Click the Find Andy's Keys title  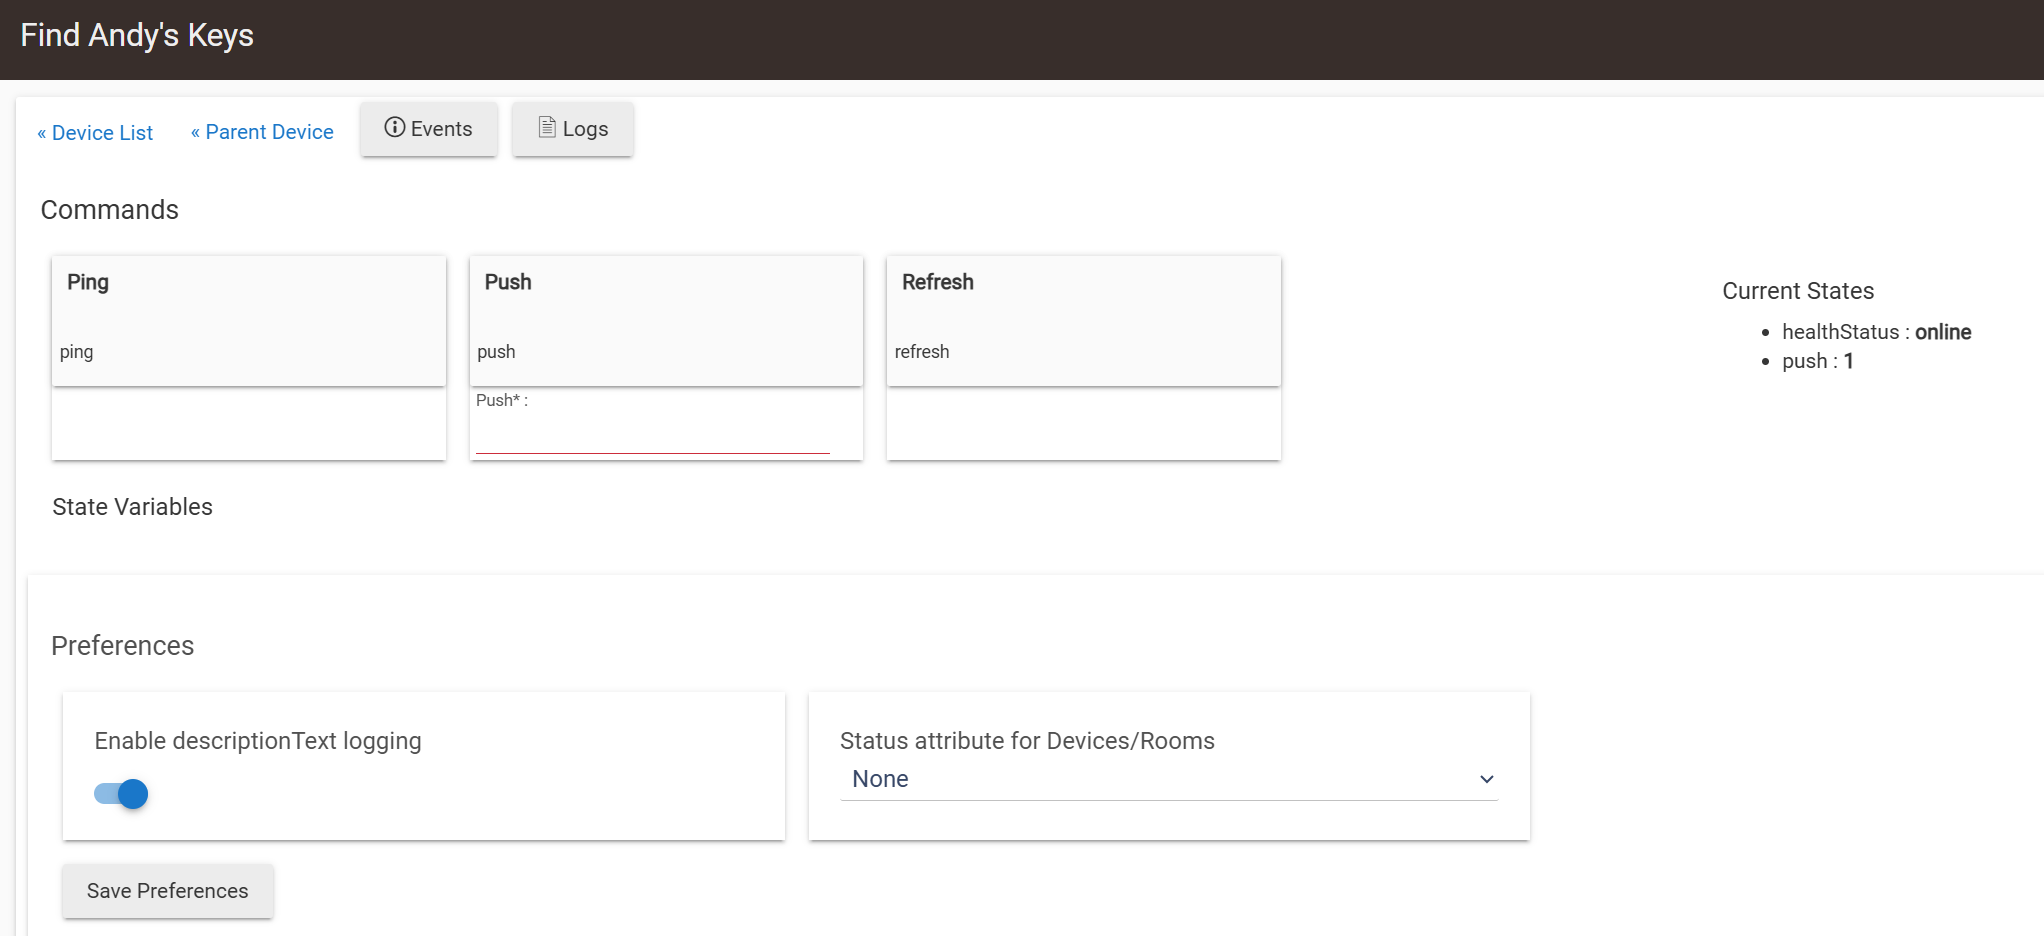(x=137, y=35)
